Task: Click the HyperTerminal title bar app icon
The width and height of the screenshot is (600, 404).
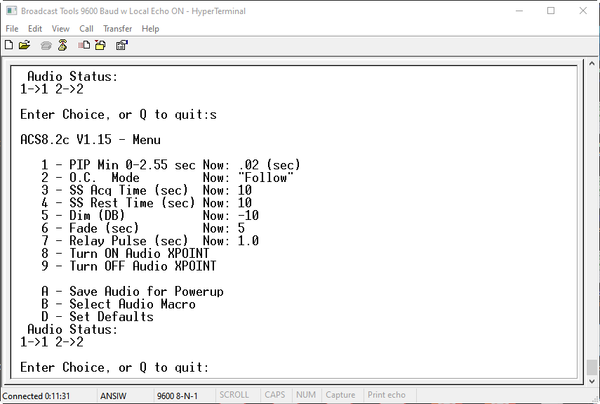Action: click(x=11, y=11)
